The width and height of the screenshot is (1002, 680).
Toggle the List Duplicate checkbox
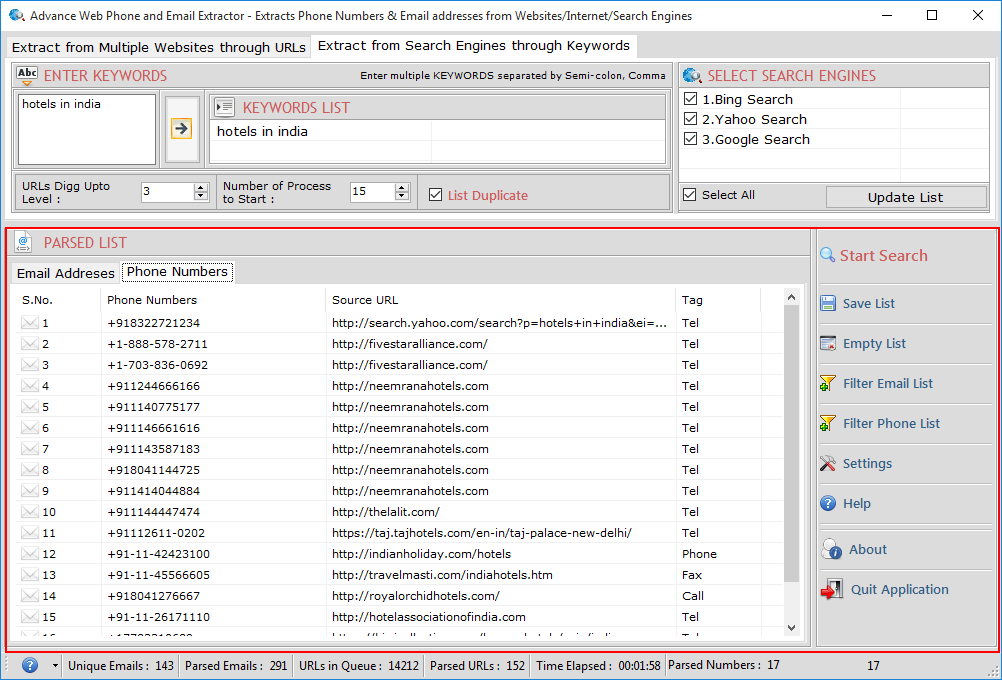coord(435,195)
